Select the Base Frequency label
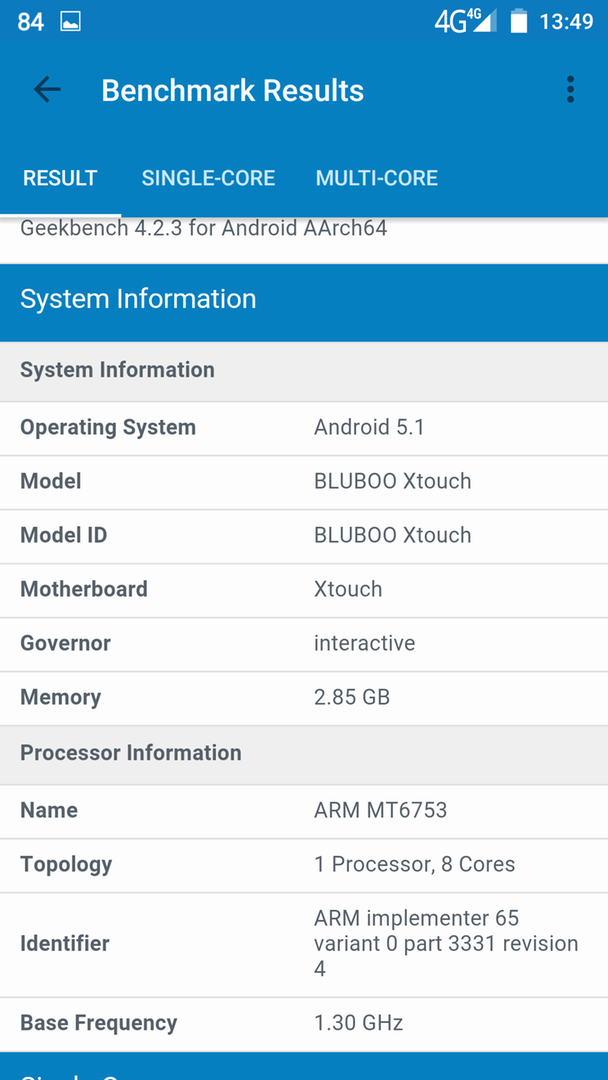The image size is (608, 1080). point(98,1023)
